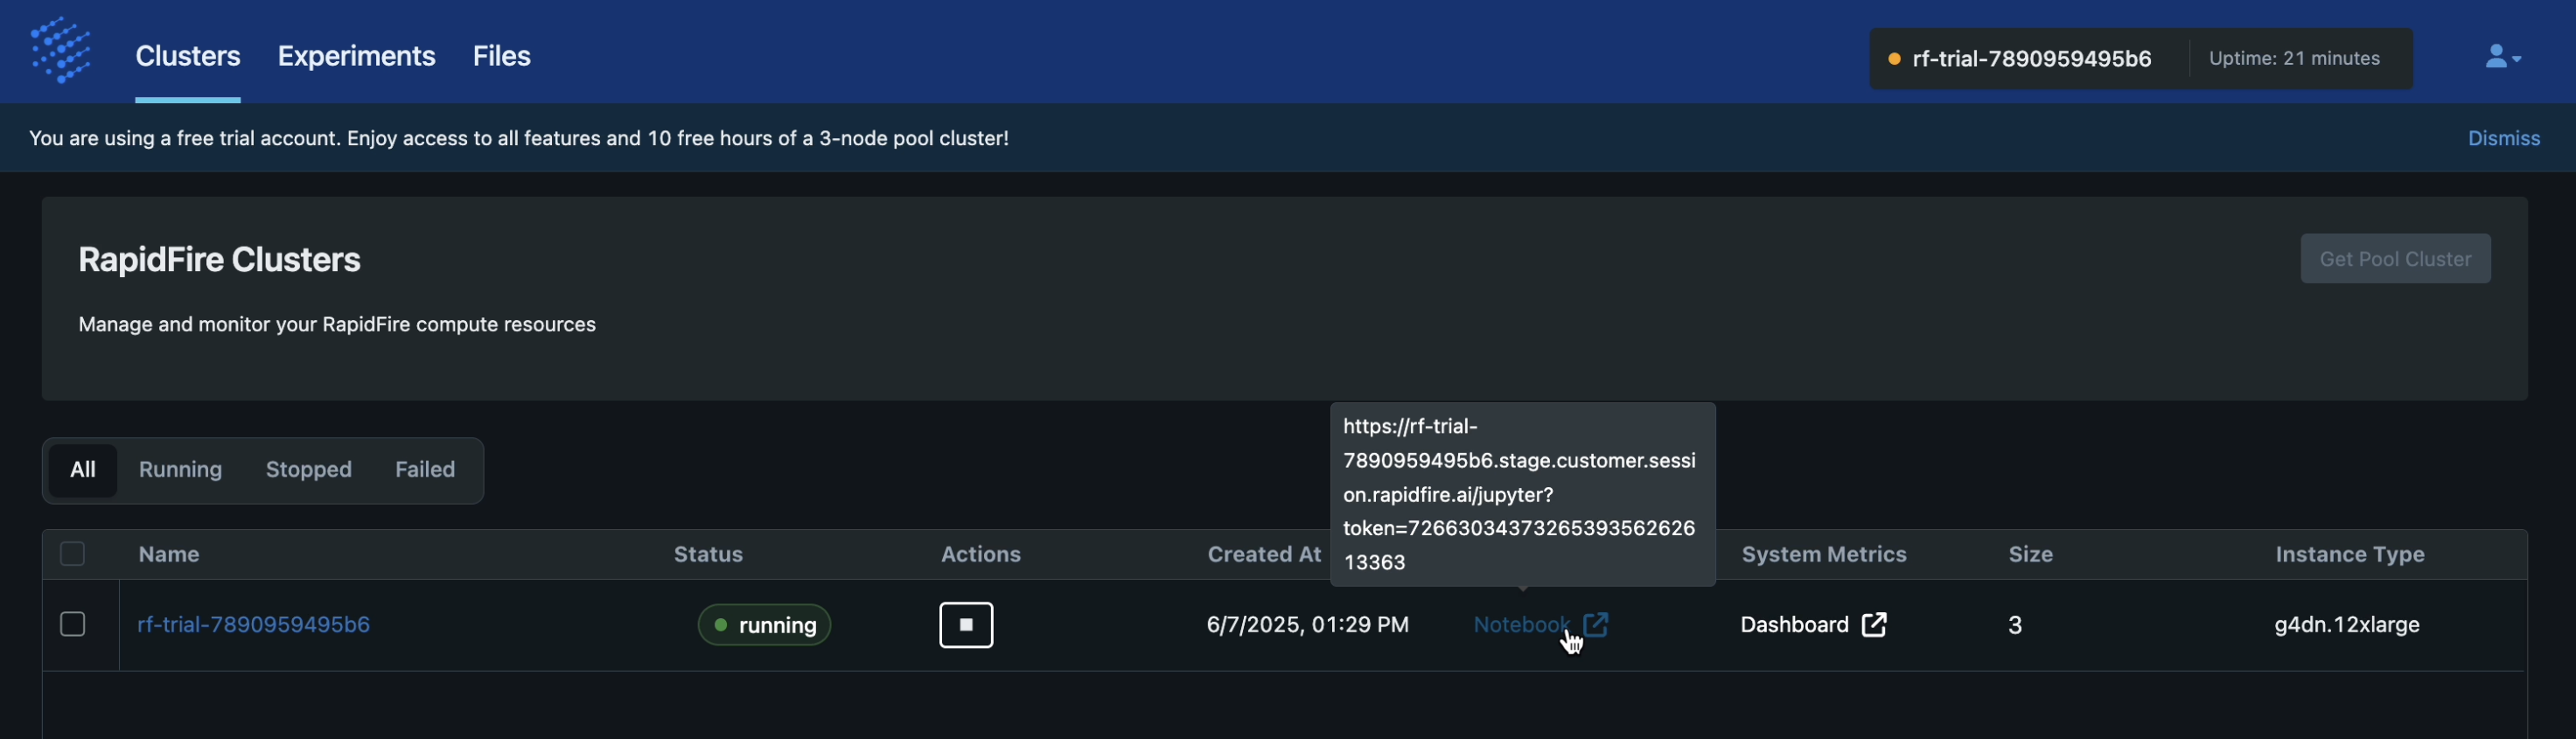
Task: Click the Status column header
Action: pyautogui.click(x=708, y=555)
